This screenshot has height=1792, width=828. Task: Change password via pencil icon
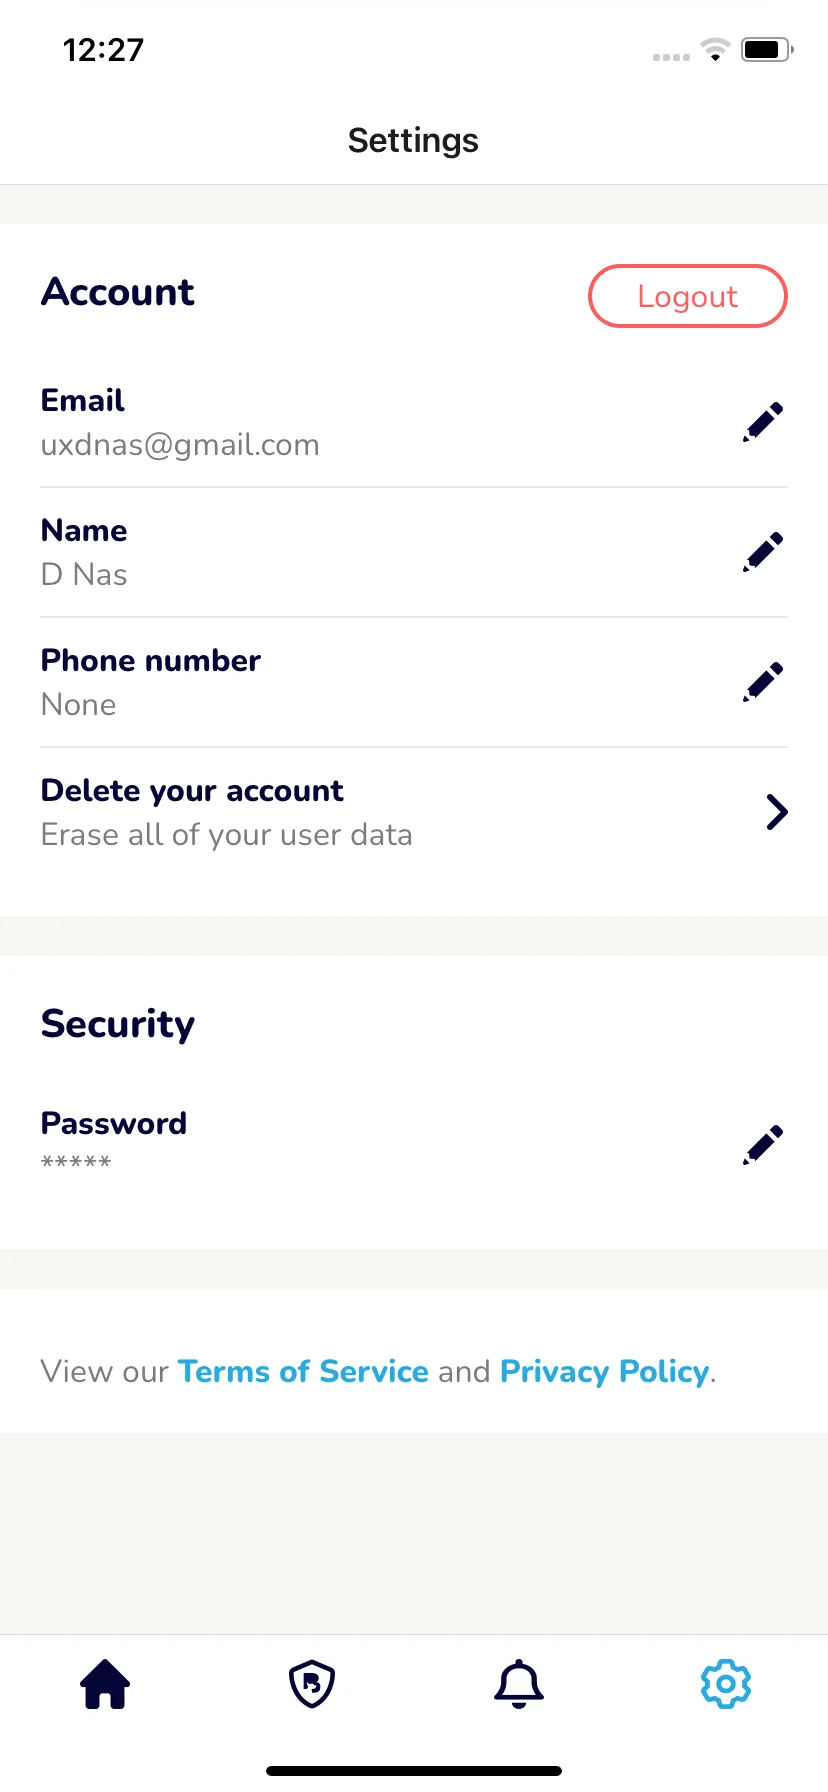tap(763, 1145)
